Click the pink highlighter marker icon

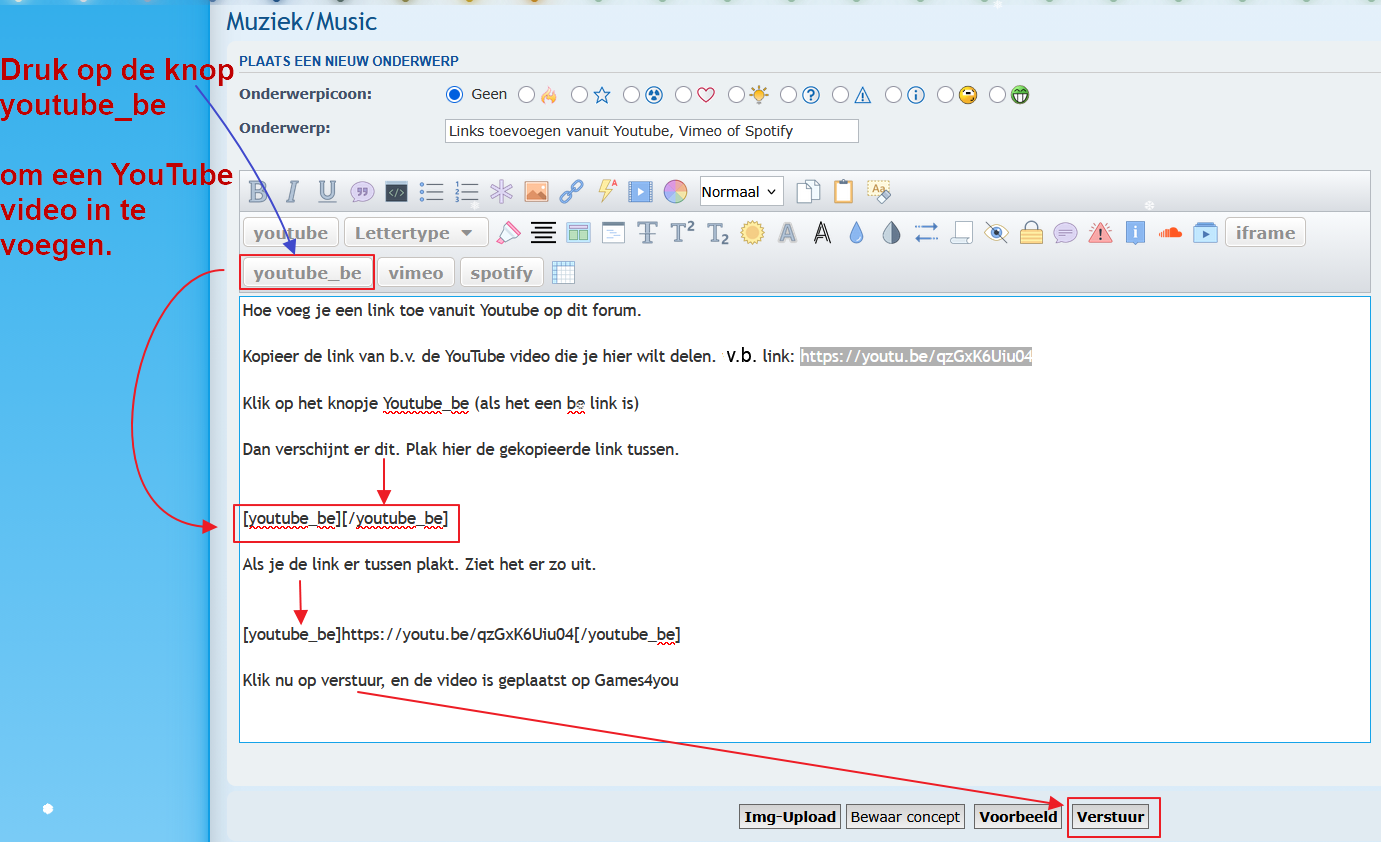(x=509, y=233)
